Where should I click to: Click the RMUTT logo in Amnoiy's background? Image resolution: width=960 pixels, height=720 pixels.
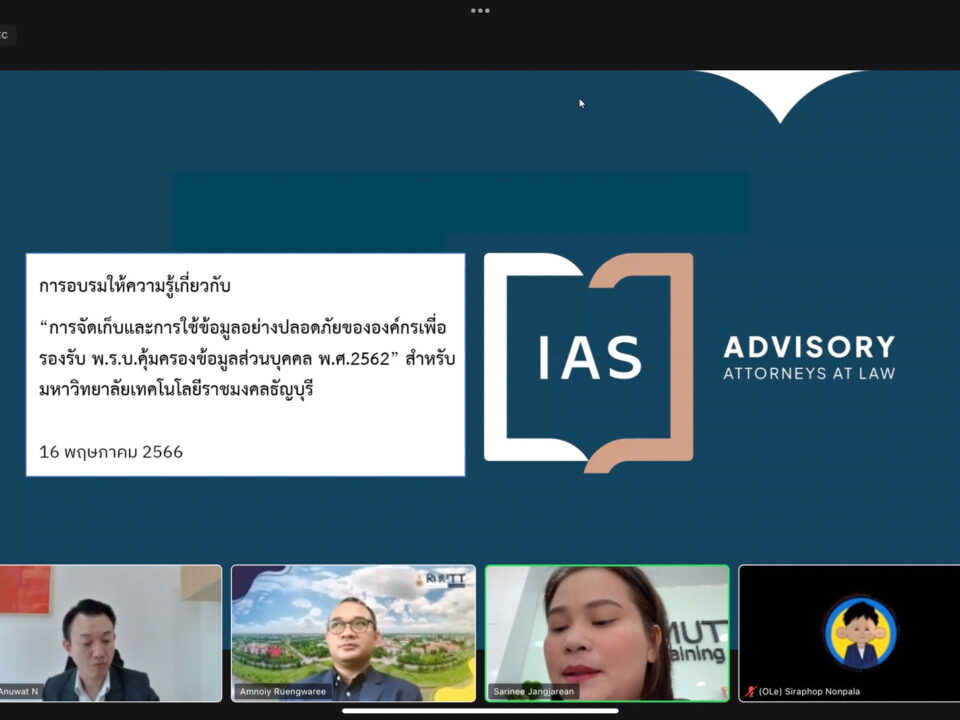[440, 579]
